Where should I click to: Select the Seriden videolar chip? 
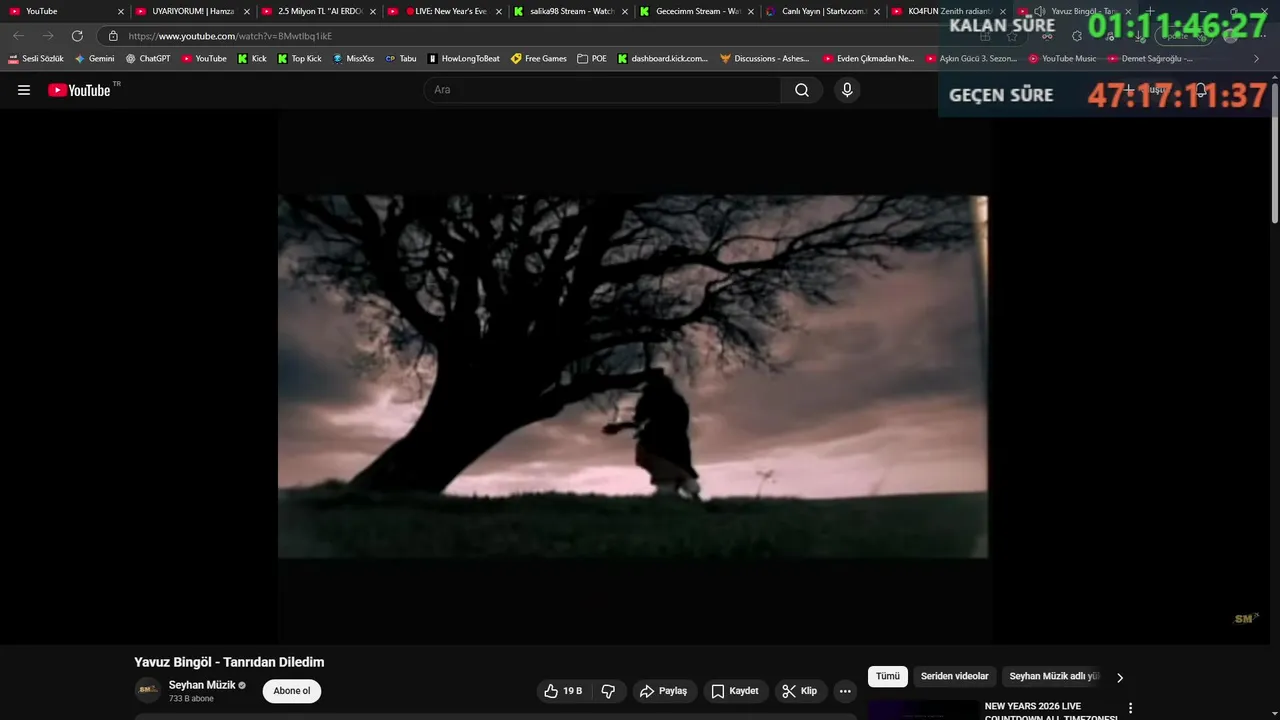(954, 677)
